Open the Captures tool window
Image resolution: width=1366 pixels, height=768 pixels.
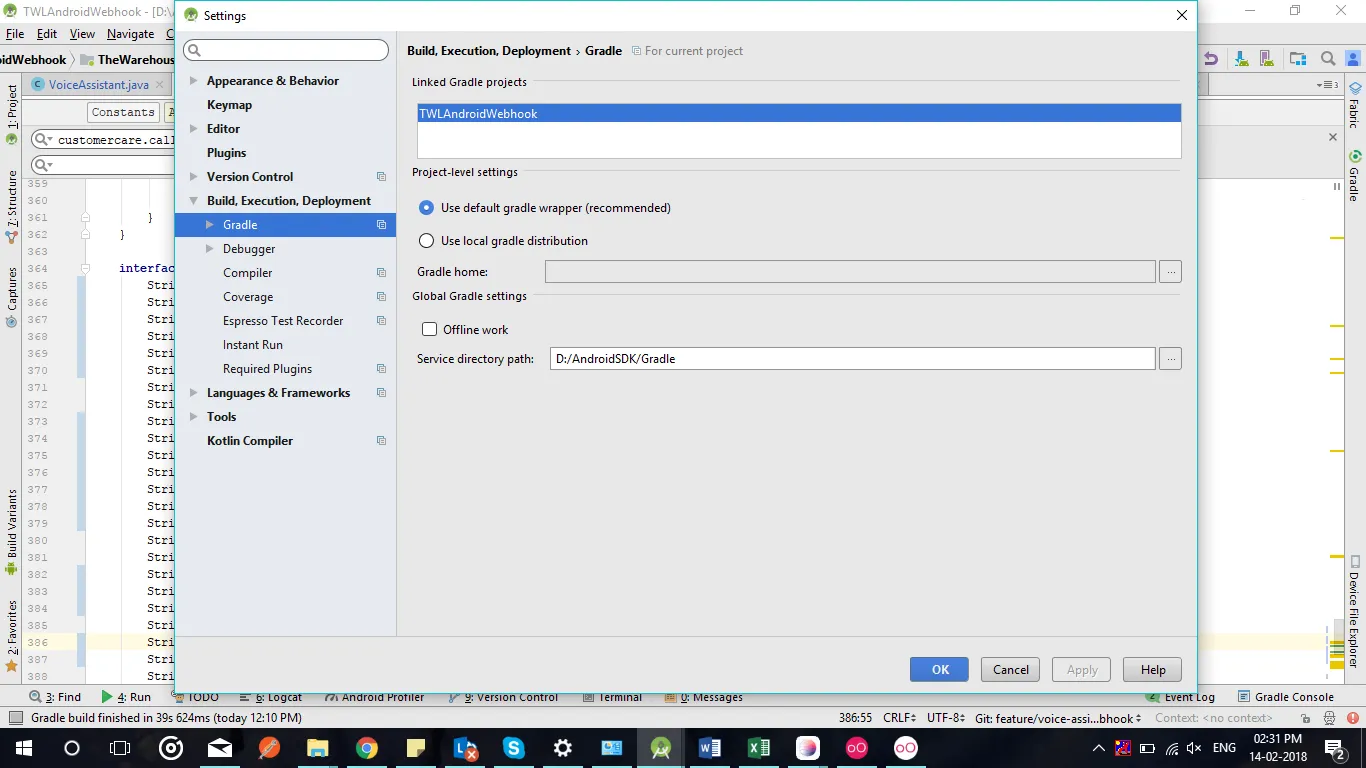(12, 297)
